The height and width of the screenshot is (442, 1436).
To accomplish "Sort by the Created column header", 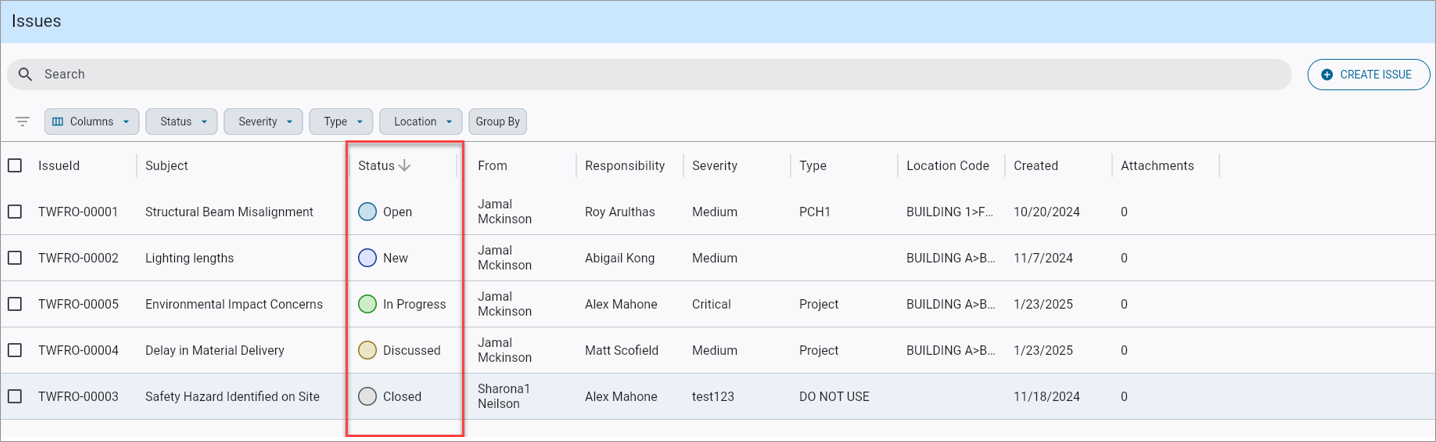I will point(1036,166).
